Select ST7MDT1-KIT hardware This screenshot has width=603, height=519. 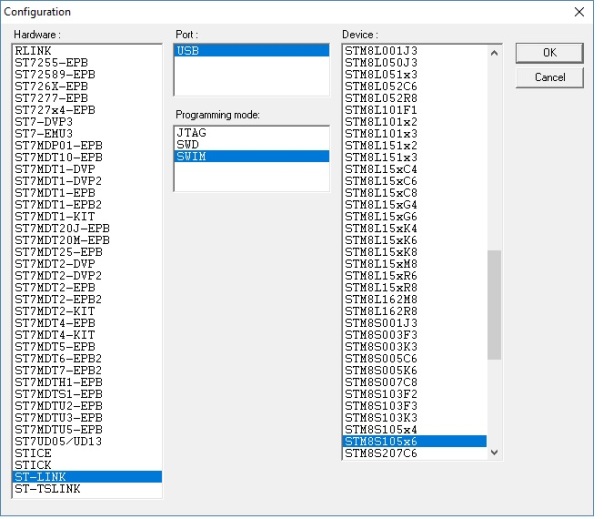click(x=87, y=216)
